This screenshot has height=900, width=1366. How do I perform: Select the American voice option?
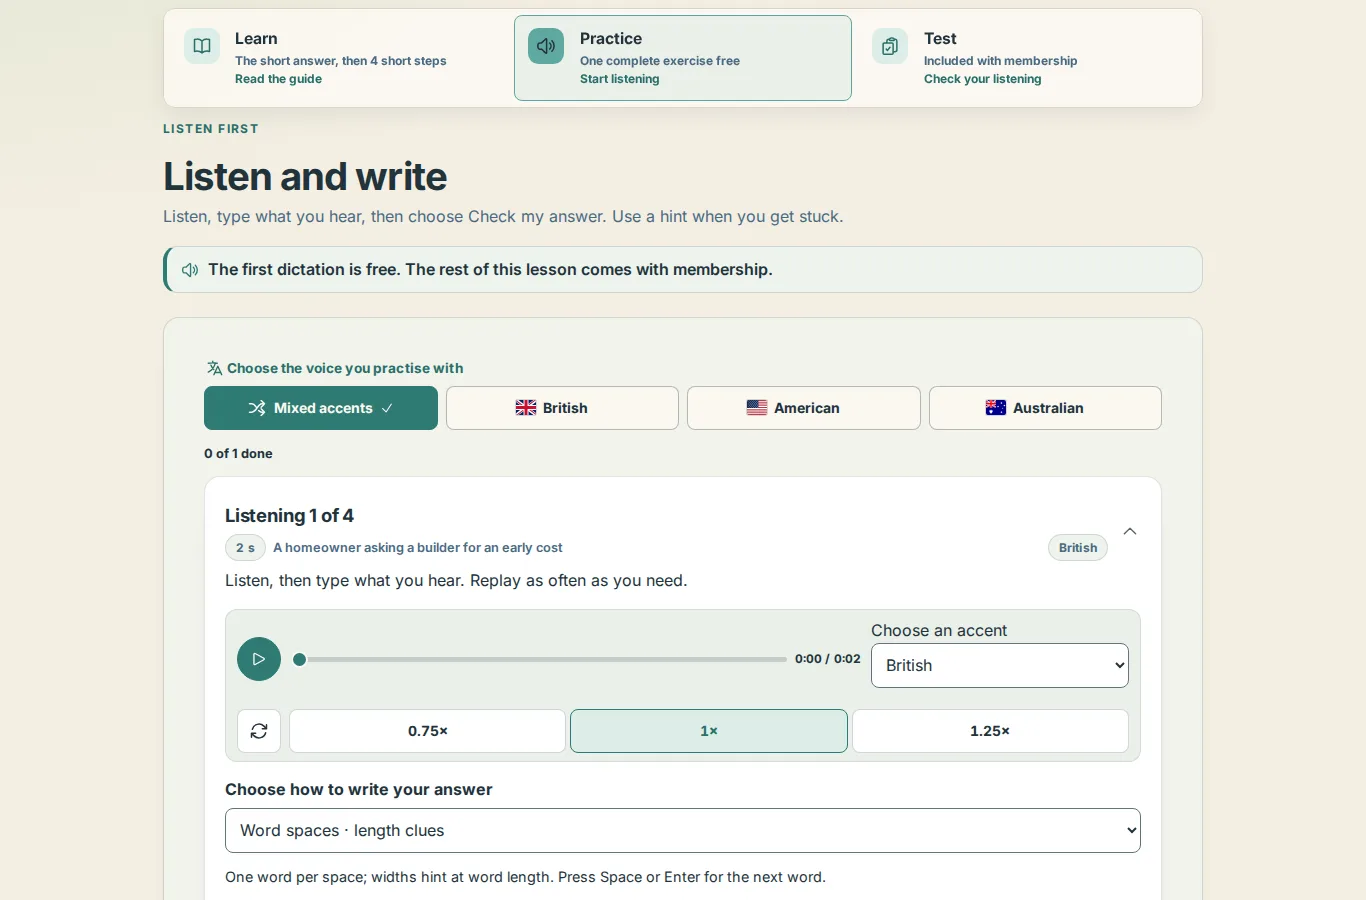point(804,408)
